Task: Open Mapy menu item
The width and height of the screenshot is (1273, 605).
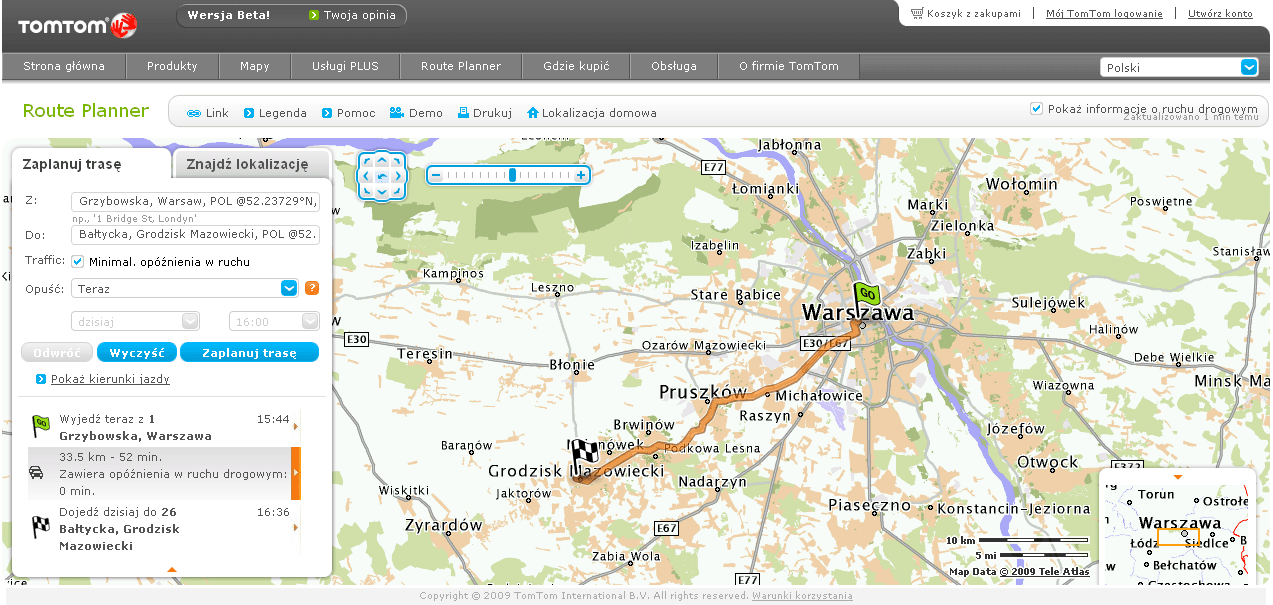Action: click(255, 66)
